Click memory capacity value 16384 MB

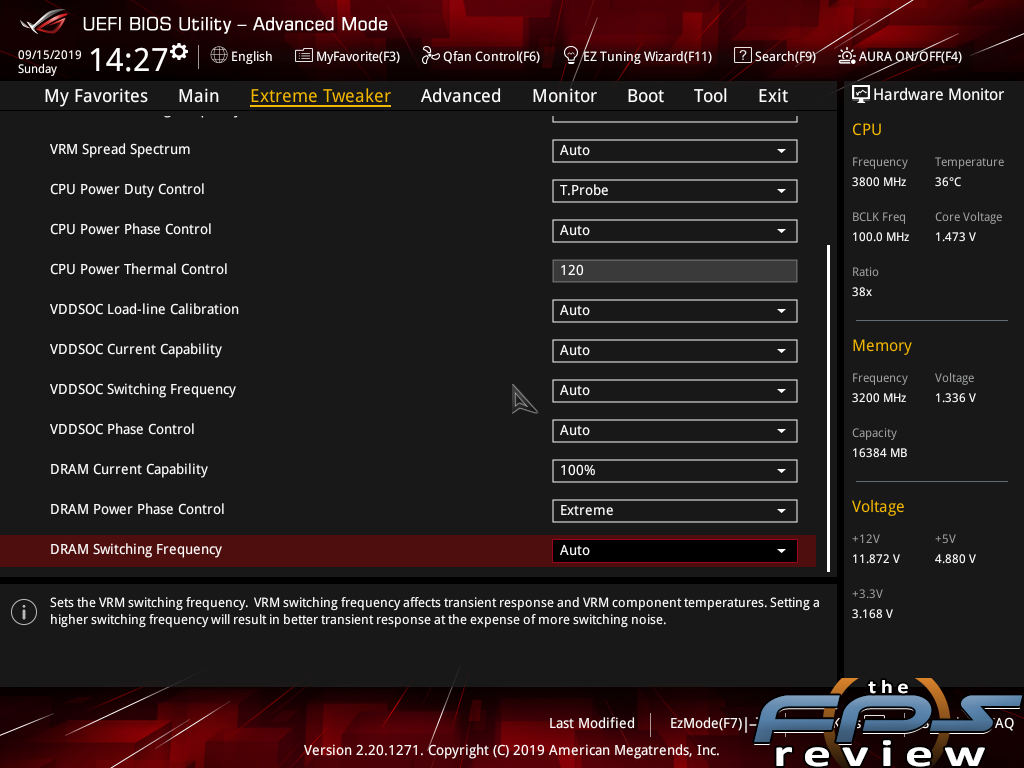click(x=880, y=453)
